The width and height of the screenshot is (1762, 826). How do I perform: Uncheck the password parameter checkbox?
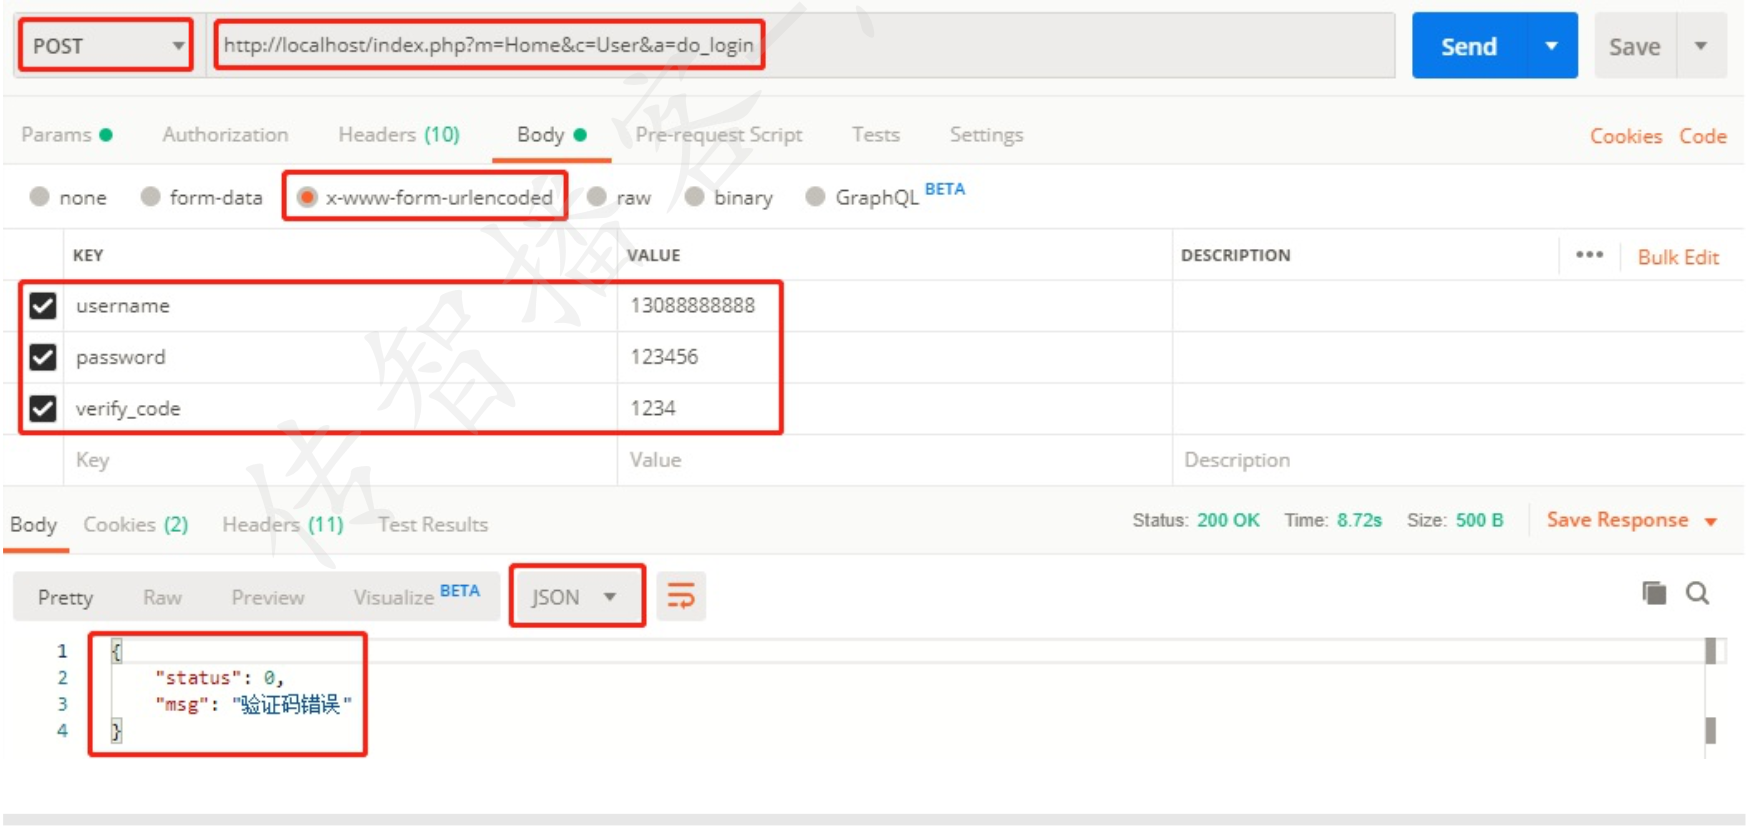tap(43, 357)
